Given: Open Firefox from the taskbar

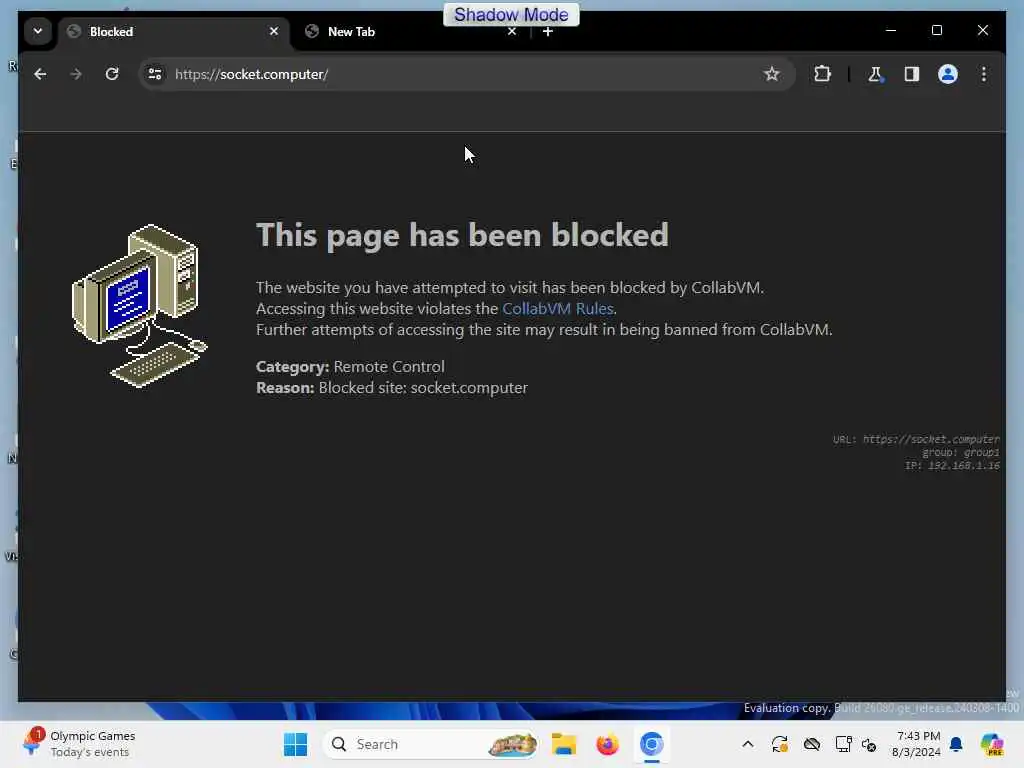Looking at the screenshot, I should point(607,744).
